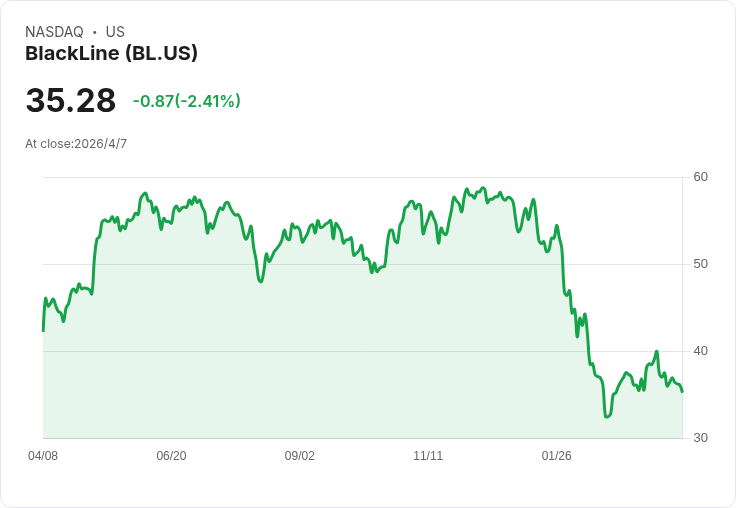Image resolution: width=736 pixels, height=508 pixels.
Task: Click the chart's lowest dip near 32
Action: [x=607, y=416]
